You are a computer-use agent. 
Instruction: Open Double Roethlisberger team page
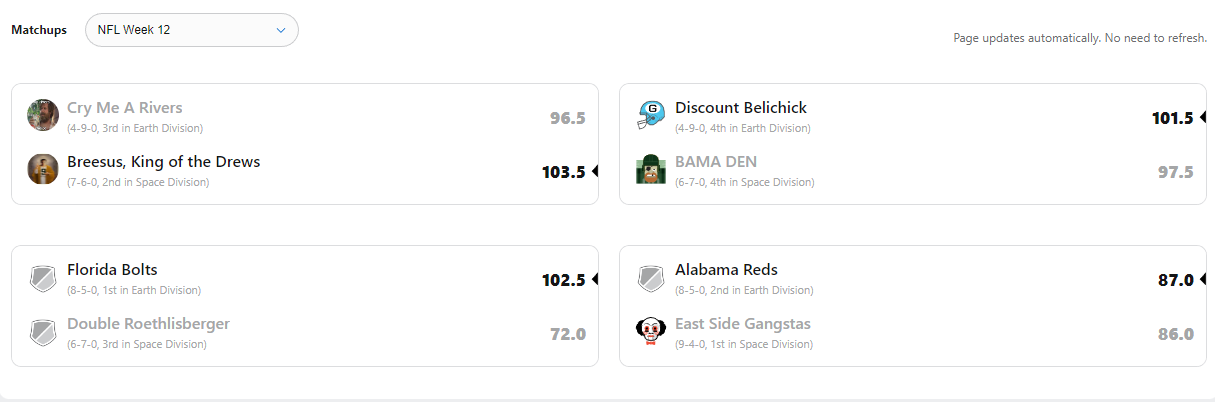(148, 324)
